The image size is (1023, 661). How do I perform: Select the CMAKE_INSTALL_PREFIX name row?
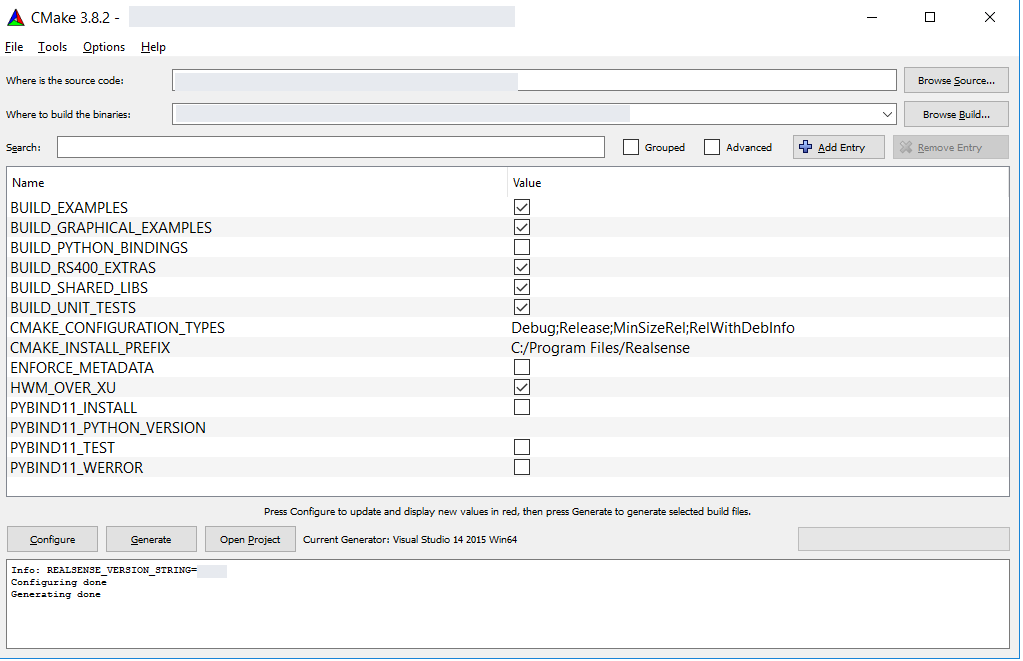click(x=90, y=348)
